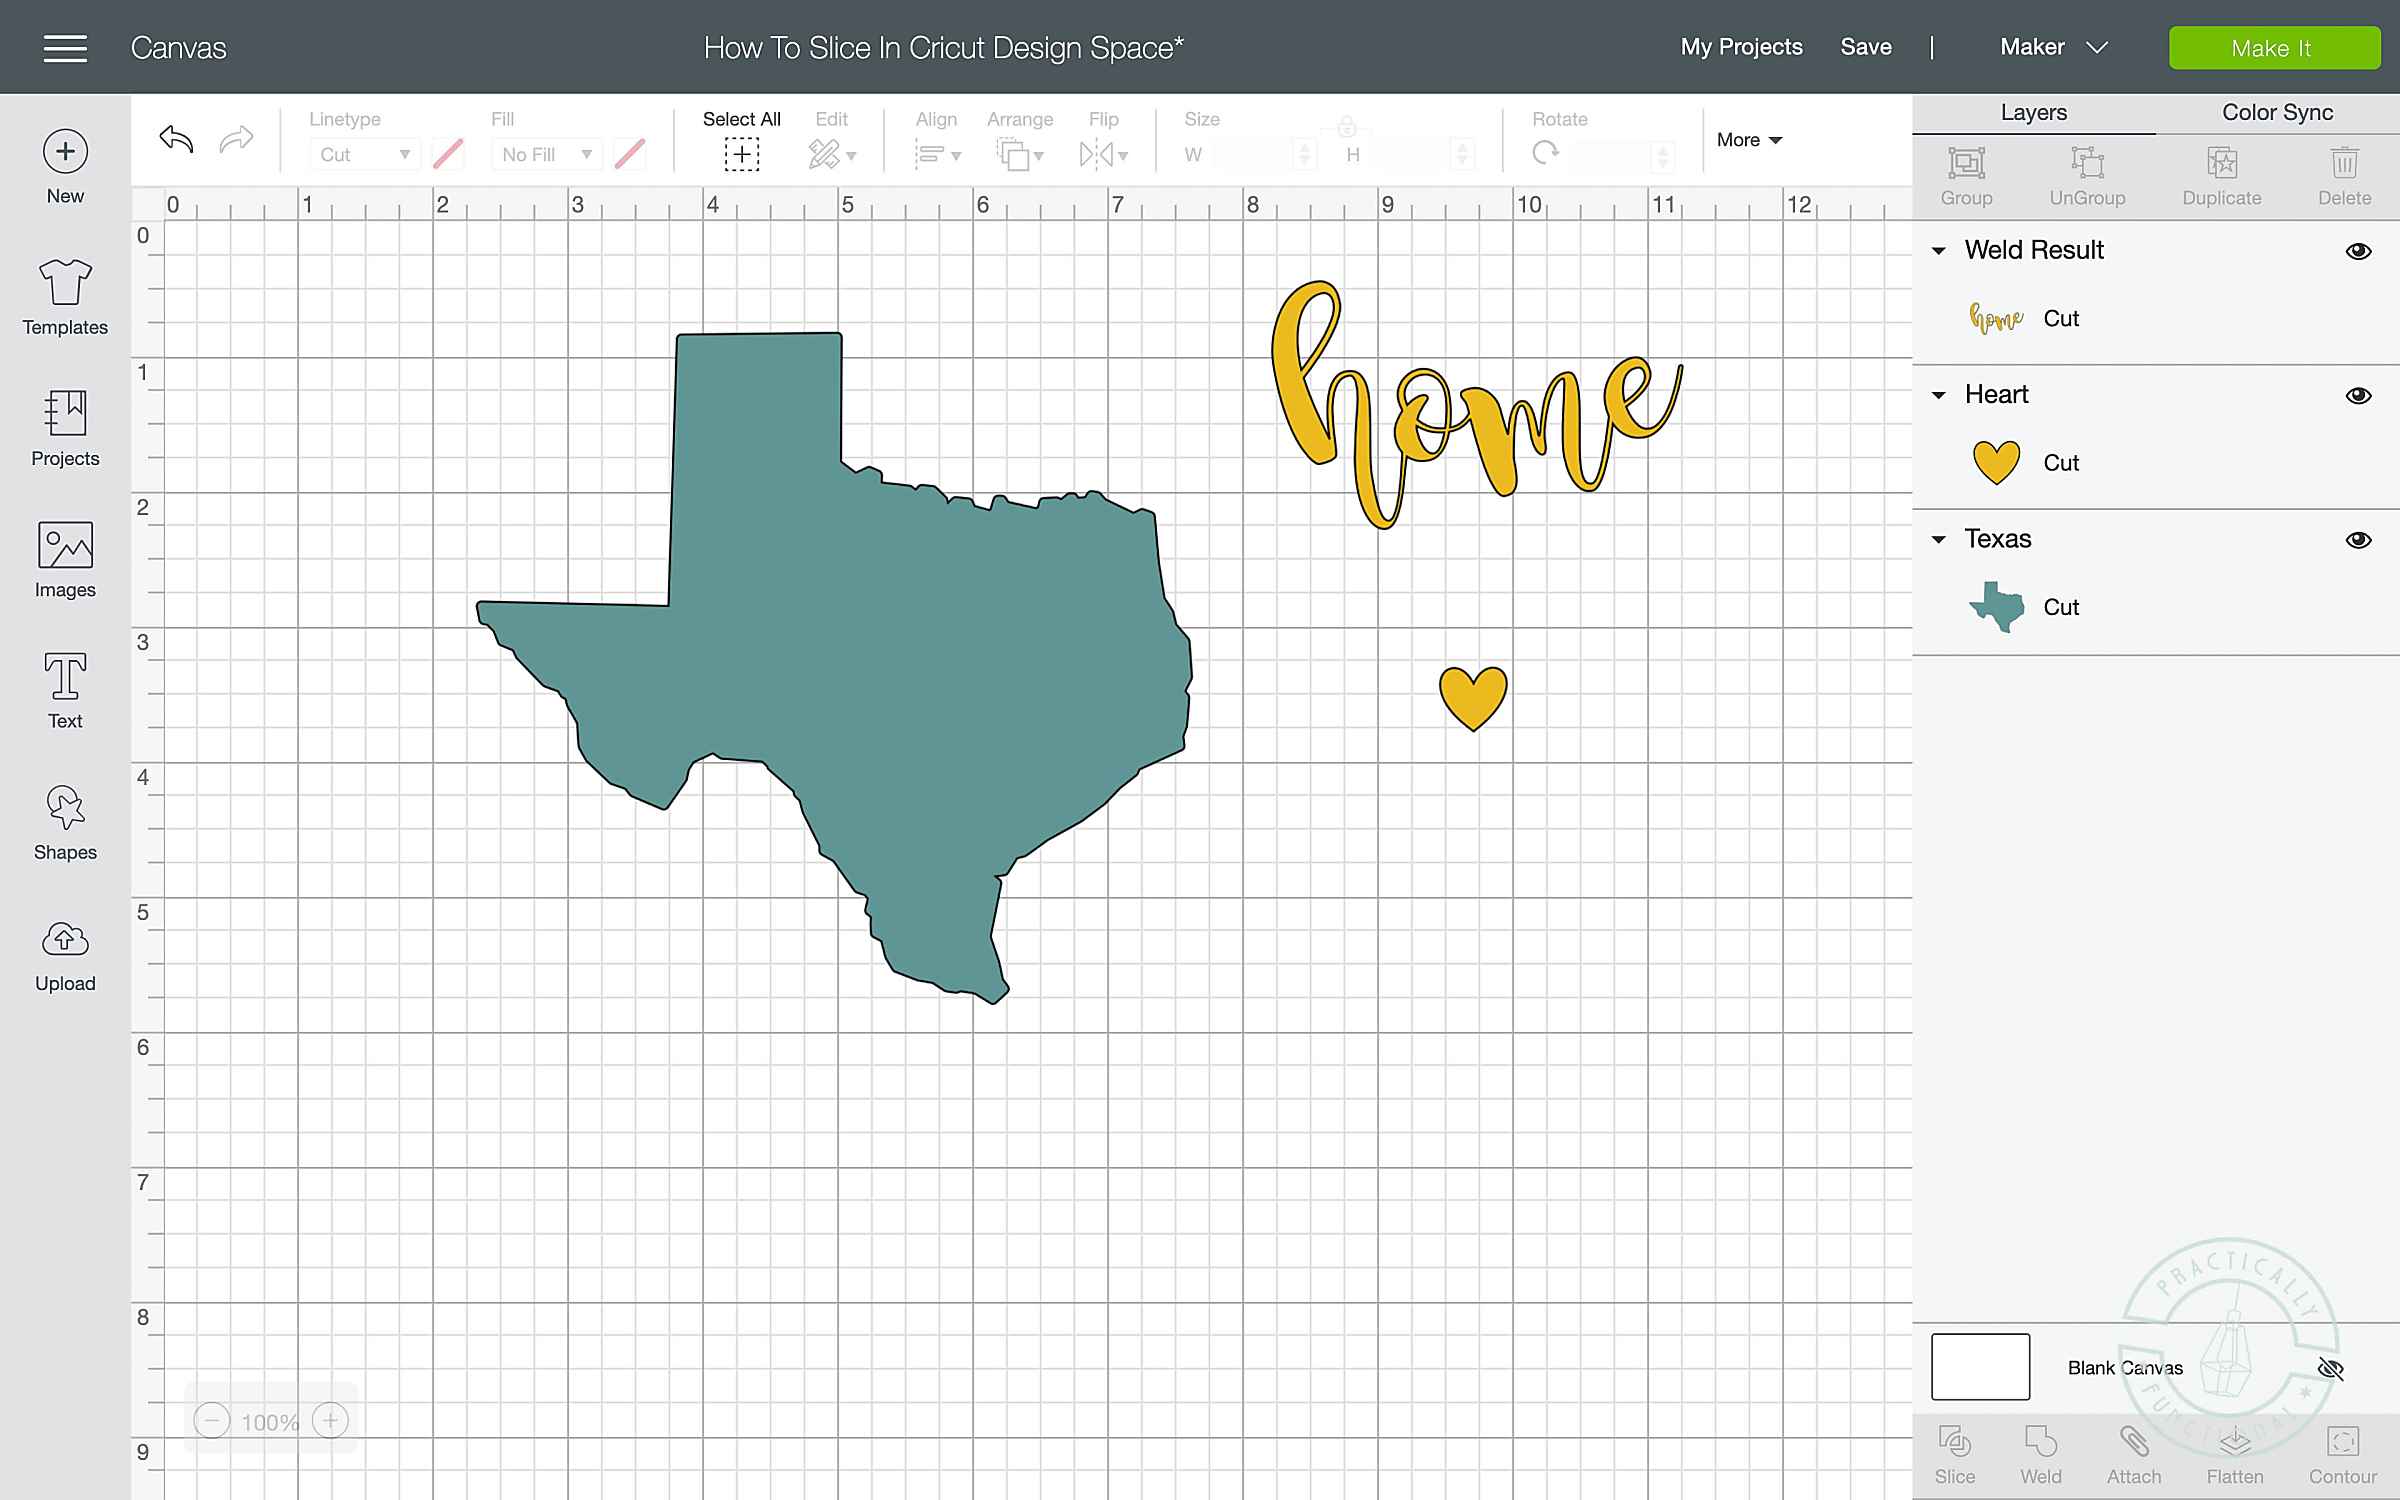The image size is (2400, 1500).
Task: Hide the Texas layer
Action: click(2358, 540)
